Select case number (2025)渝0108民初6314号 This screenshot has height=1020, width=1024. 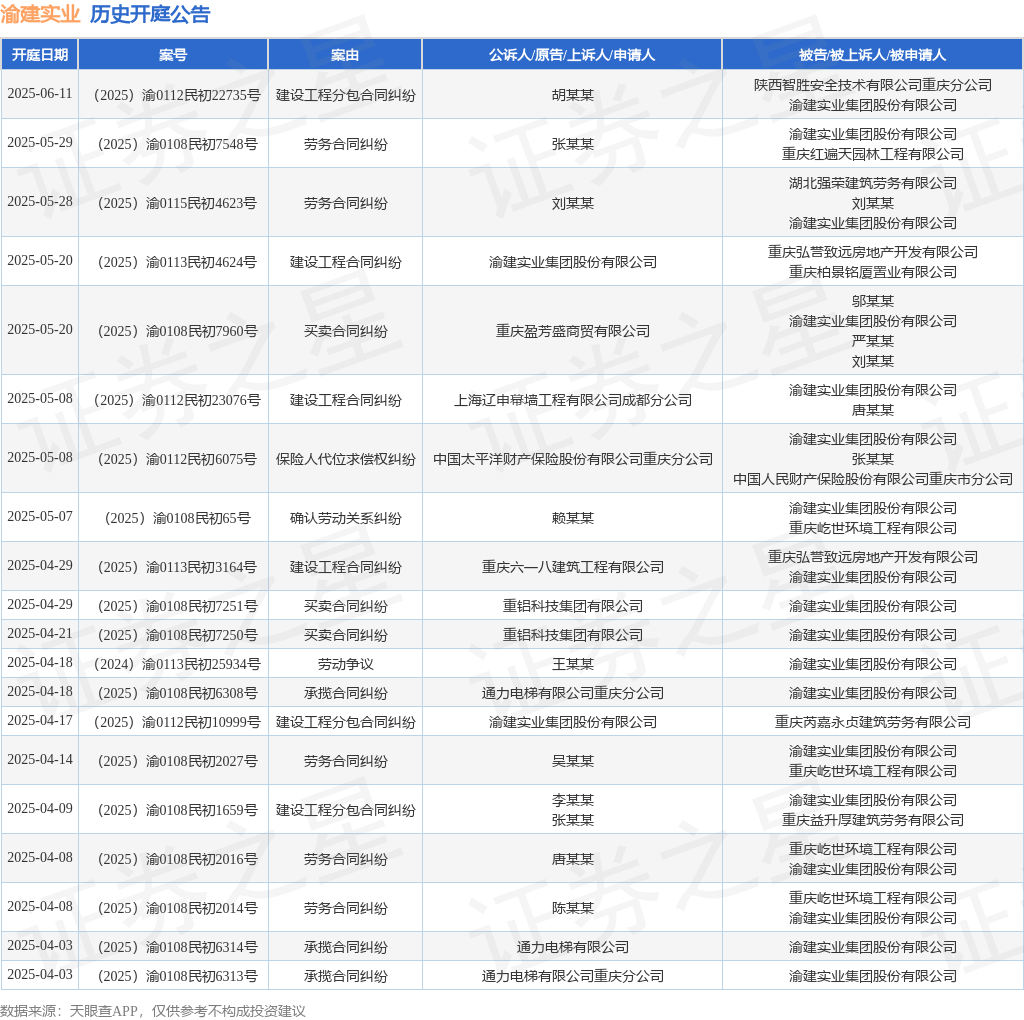[x=177, y=948]
